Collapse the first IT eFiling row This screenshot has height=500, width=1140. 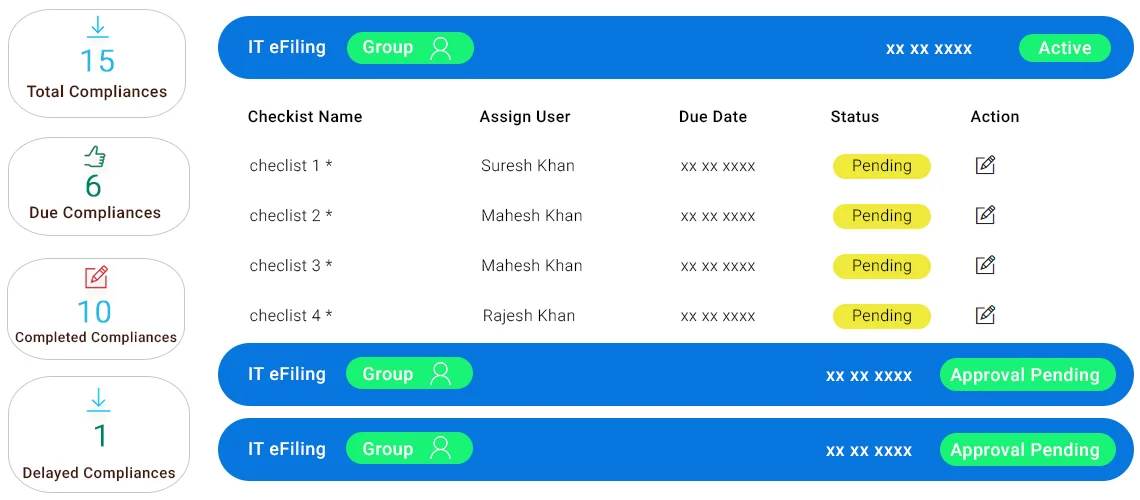point(287,47)
